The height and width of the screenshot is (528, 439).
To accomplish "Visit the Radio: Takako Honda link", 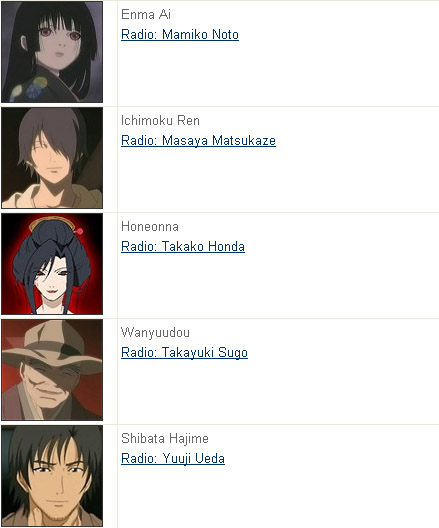I will pos(183,246).
